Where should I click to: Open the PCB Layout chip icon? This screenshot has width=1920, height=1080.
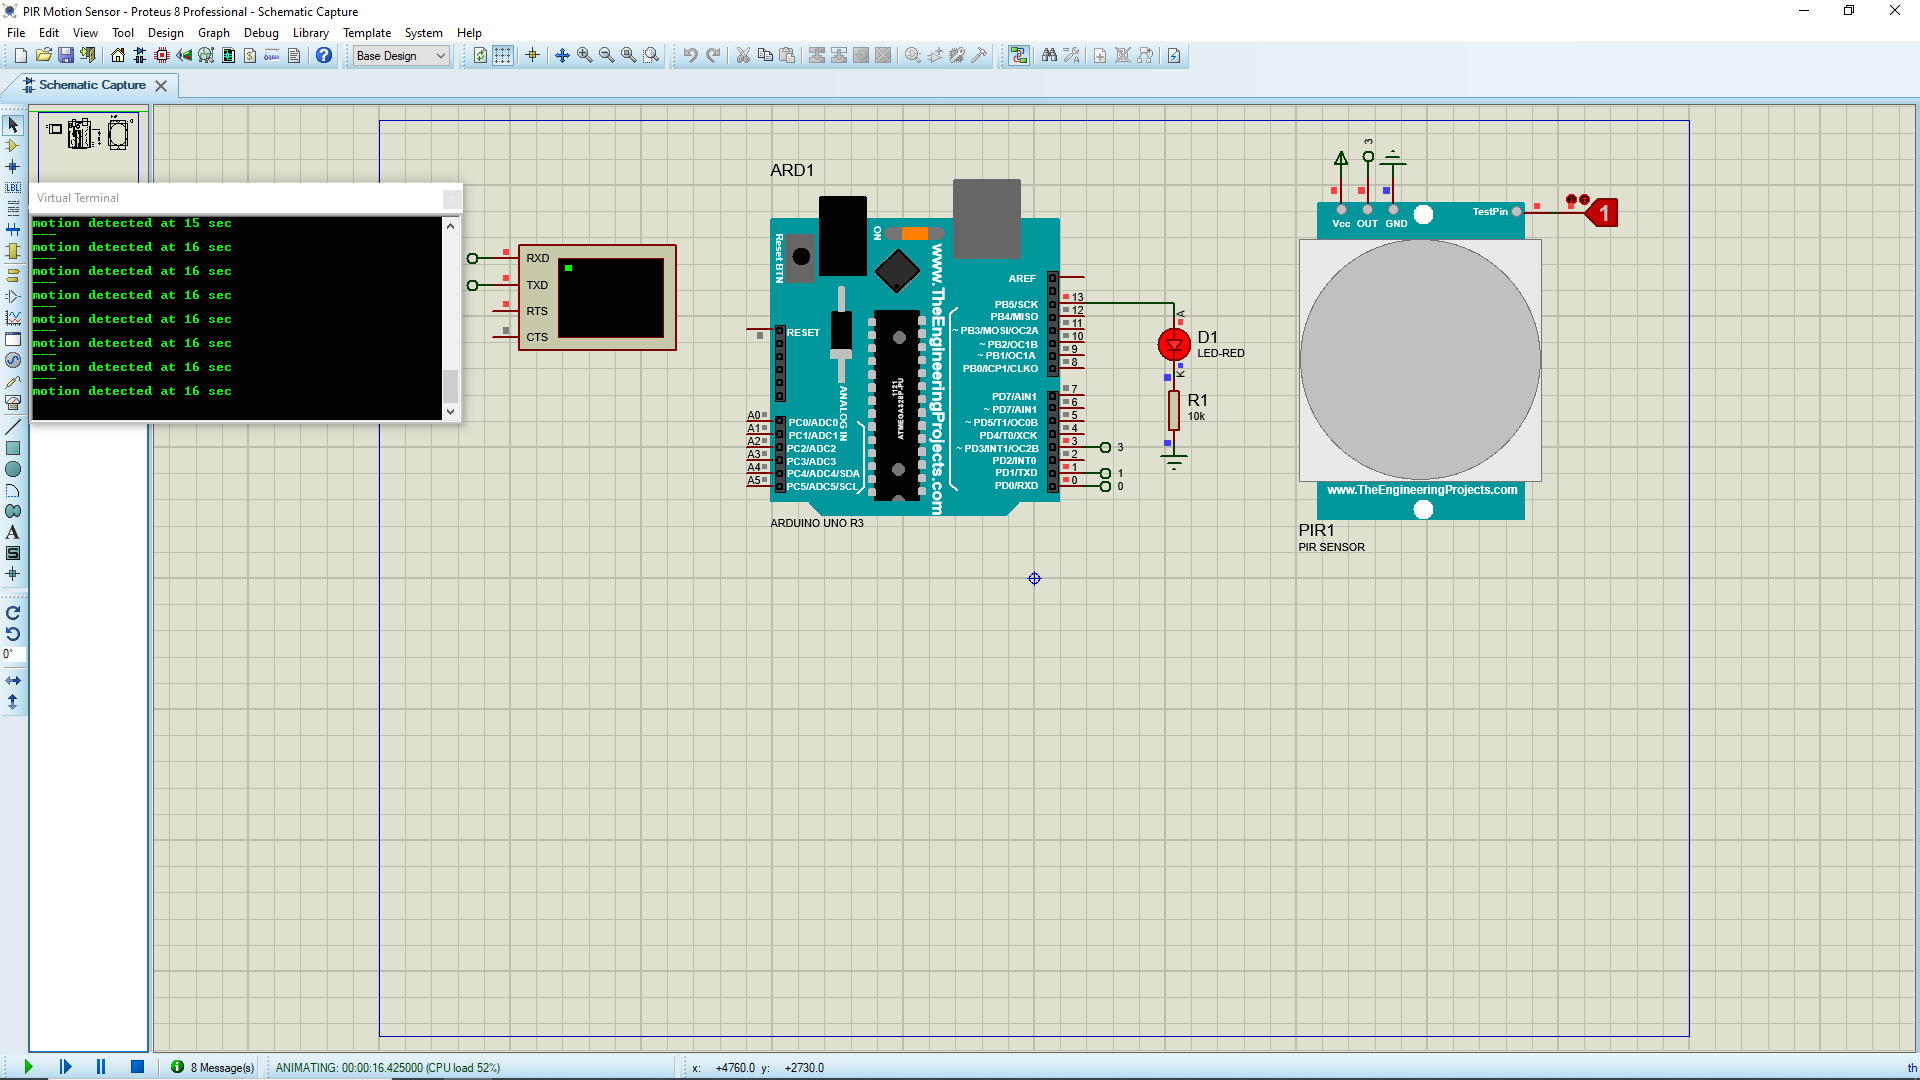pyautogui.click(x=162, y=56)
